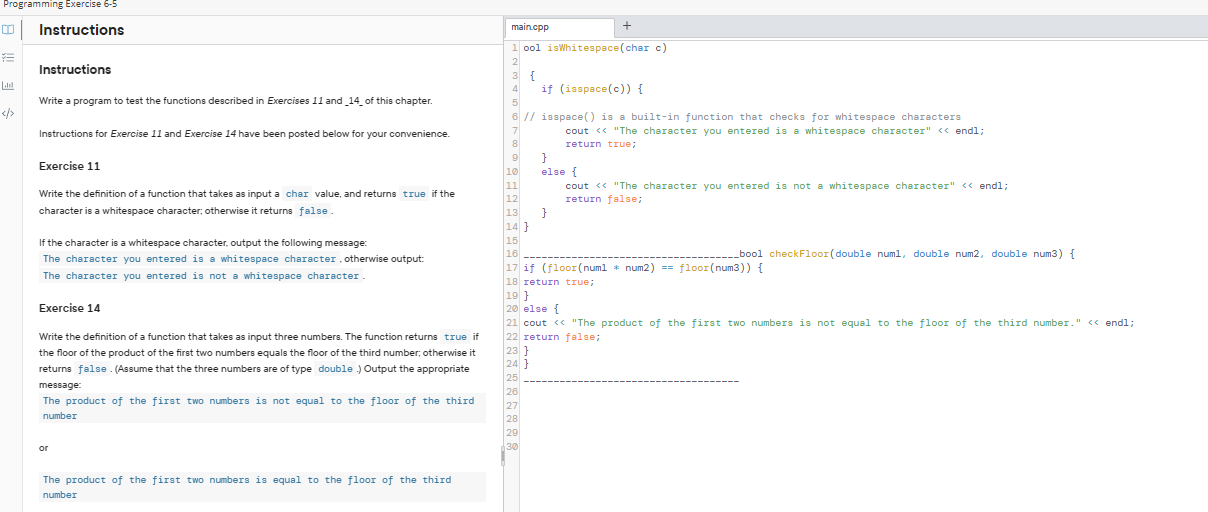
Task: Click the first 'return true;' on line 8
Action: point(600,144)
